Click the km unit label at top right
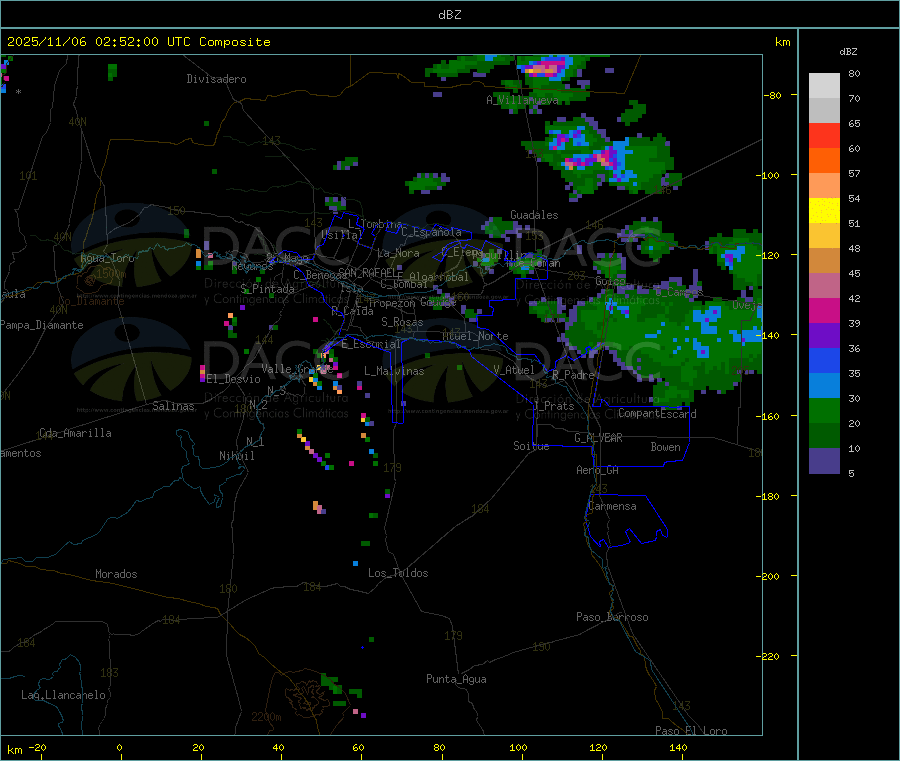 click(x=782, y=42)
